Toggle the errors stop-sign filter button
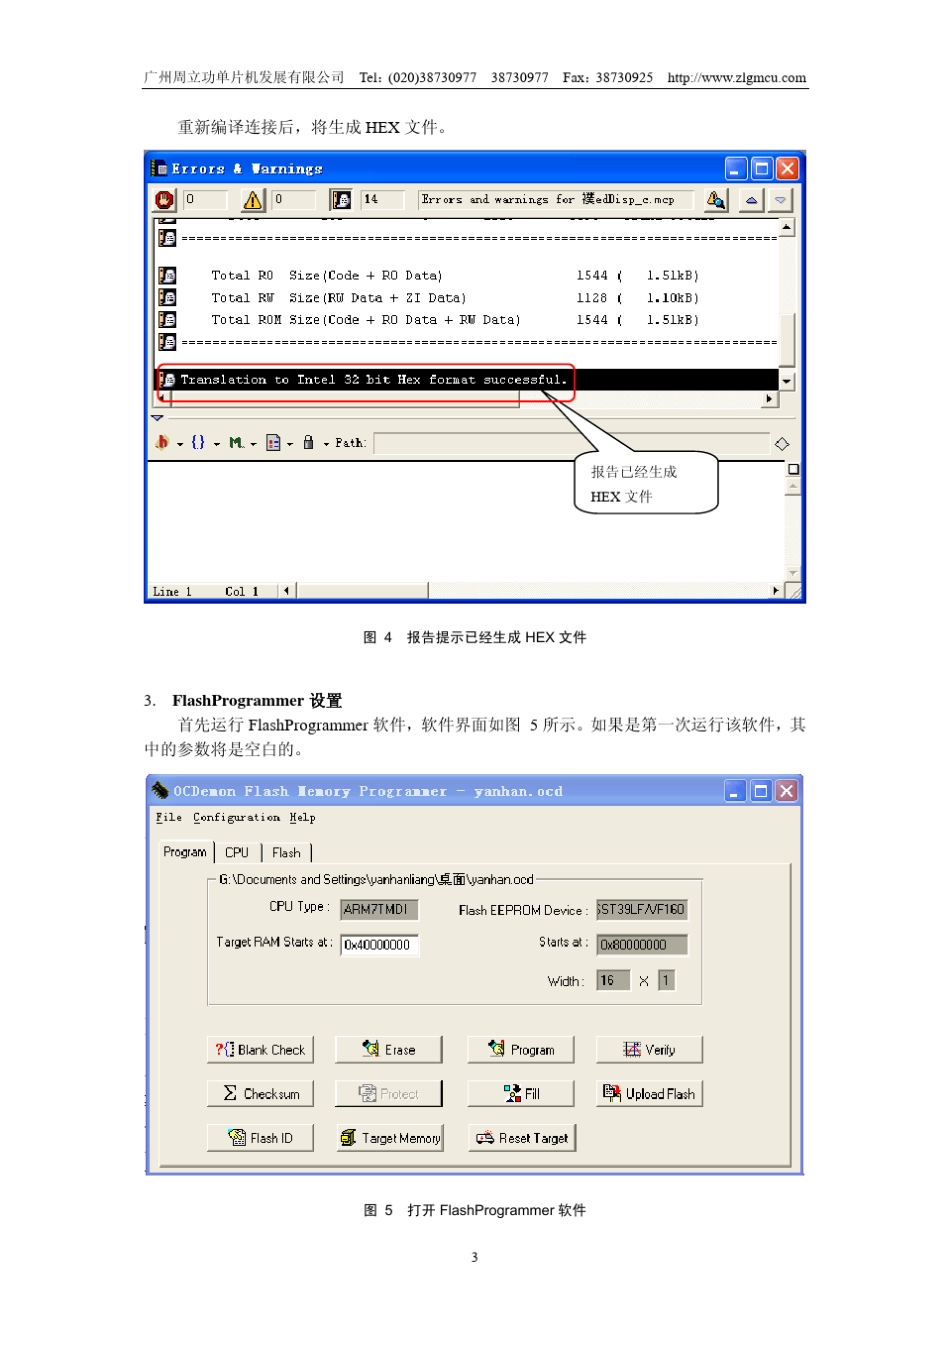 coord(165,200)
